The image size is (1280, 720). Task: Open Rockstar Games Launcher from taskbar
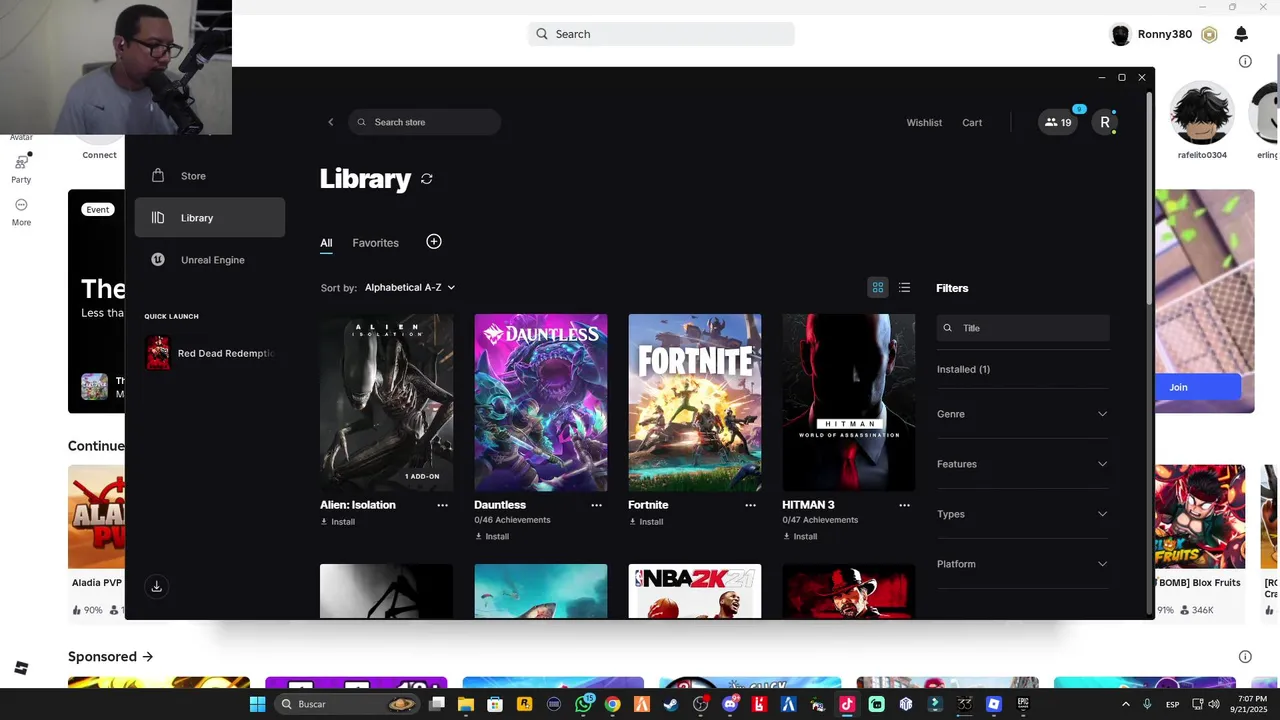tap(524, 704)
